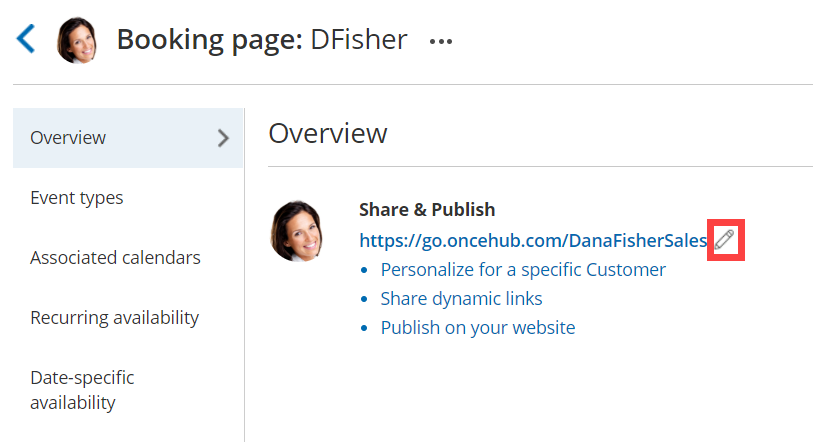
Task: Click the bullet before Share dynamic links
Action: (366, 299)
